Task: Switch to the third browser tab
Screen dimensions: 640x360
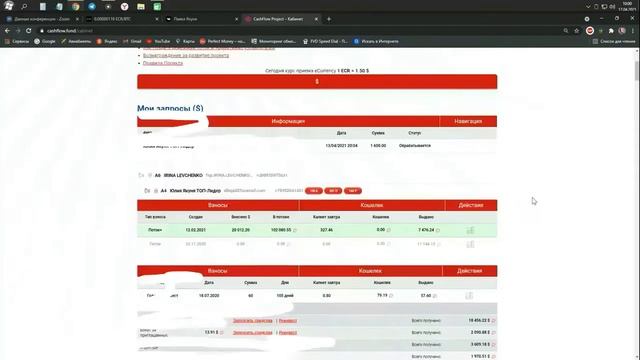Action: pos(201,19)
